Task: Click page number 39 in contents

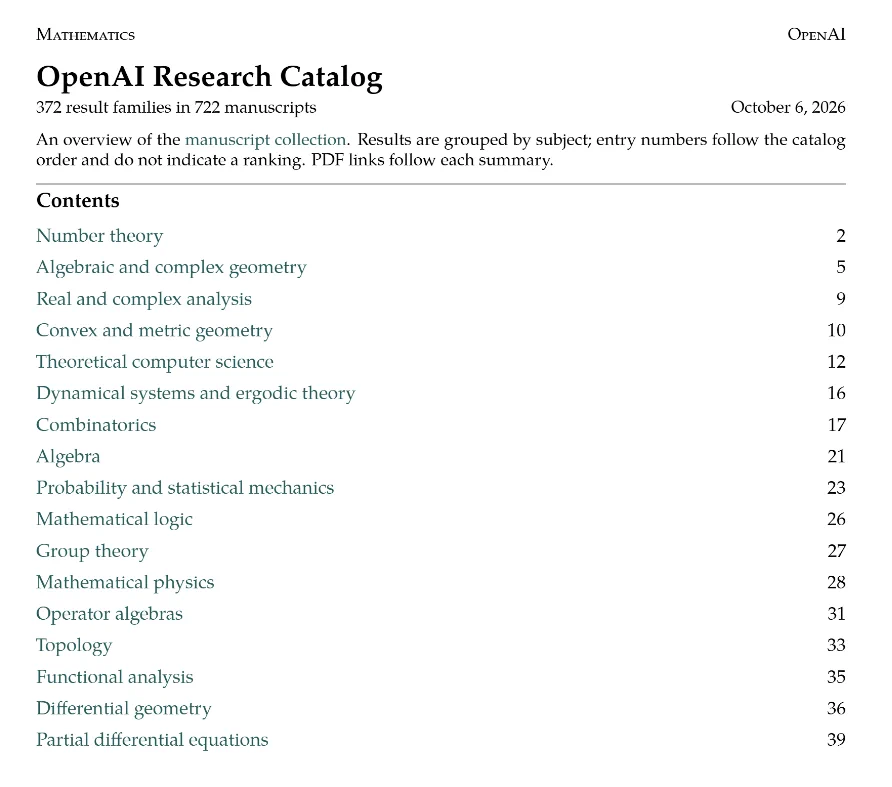Action: pos(836,740)
